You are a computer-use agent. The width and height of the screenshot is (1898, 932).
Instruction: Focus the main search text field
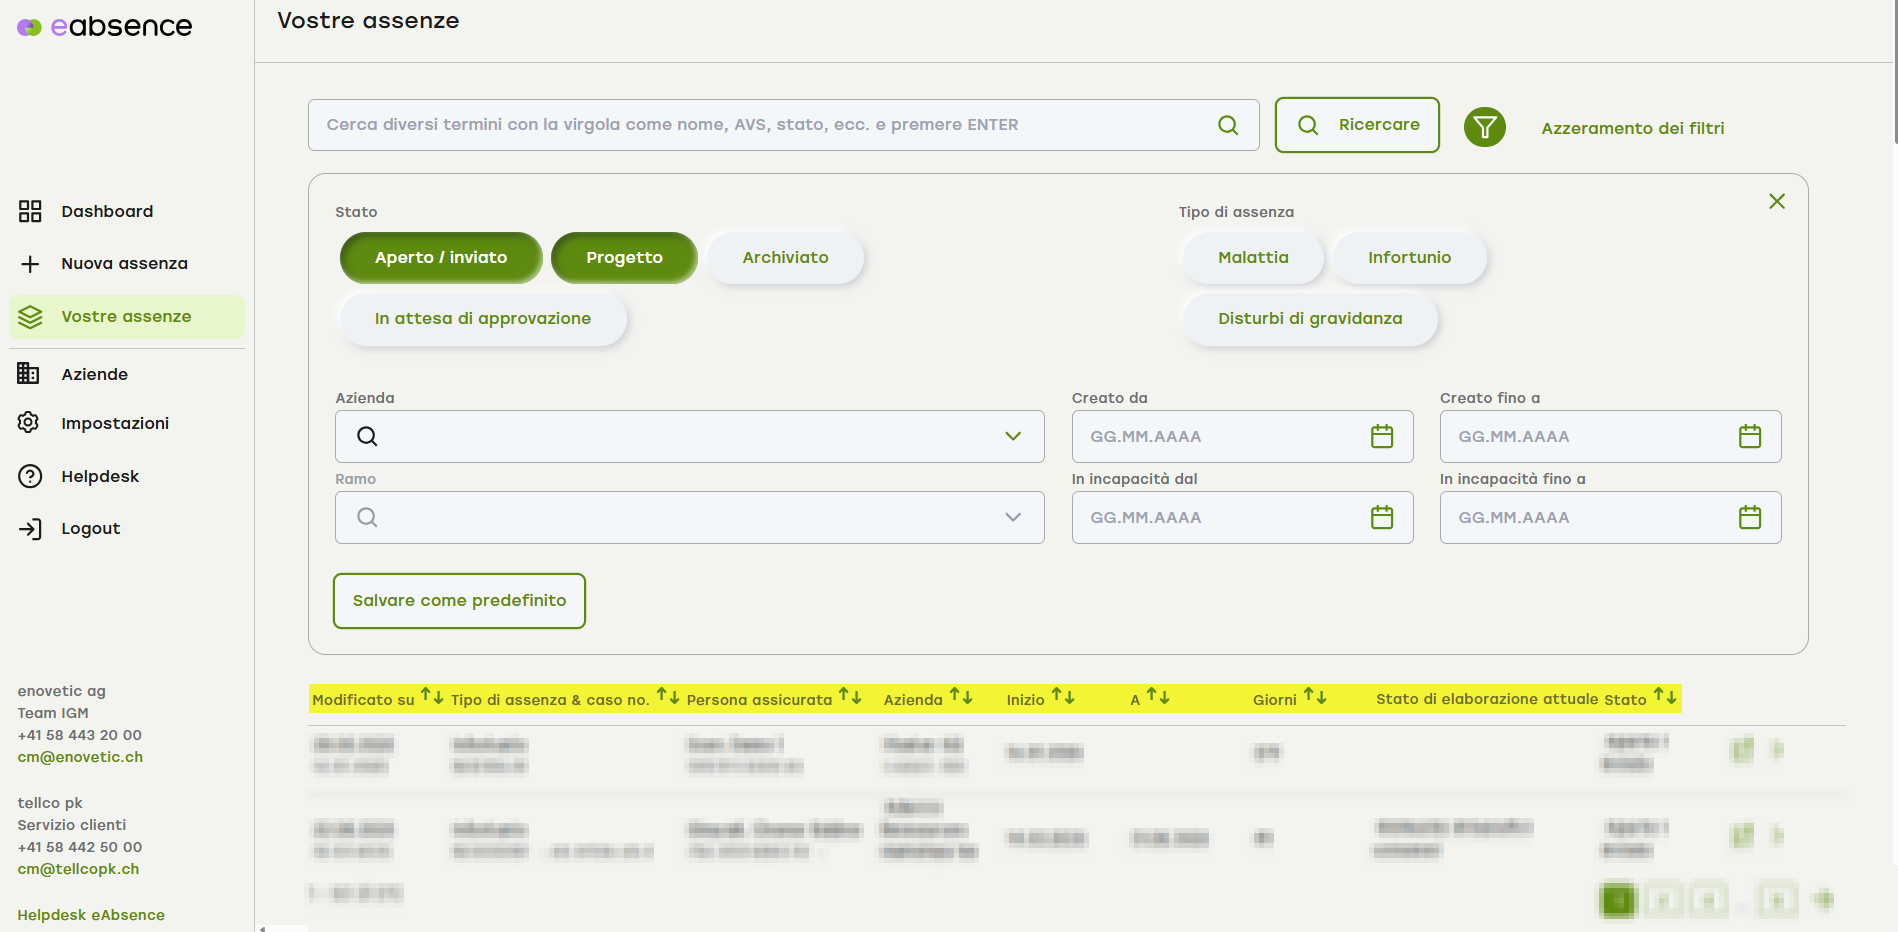click(760, 125)
